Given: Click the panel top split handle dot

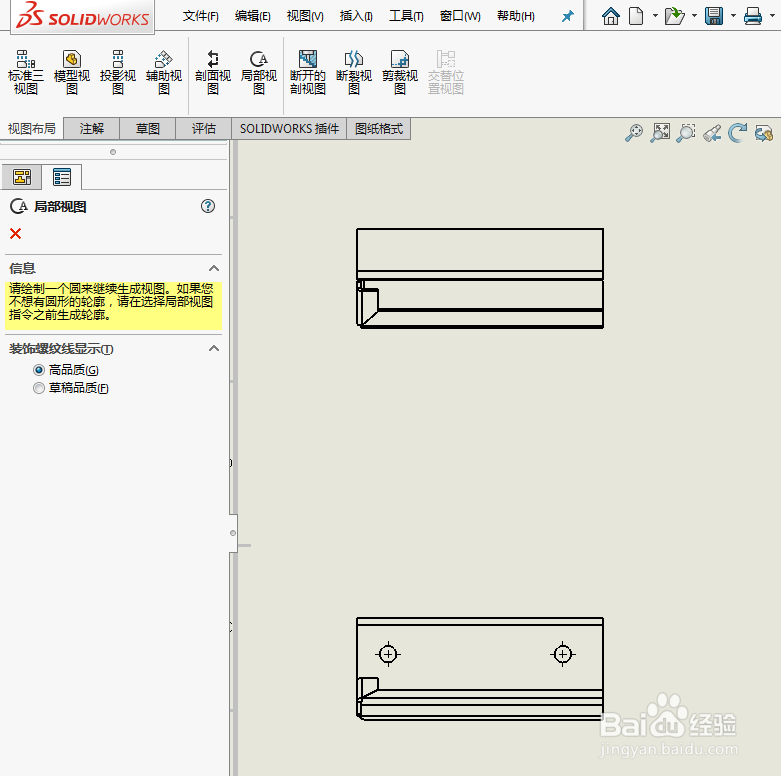Looking at the screenshot, I should tap(113, 152).
